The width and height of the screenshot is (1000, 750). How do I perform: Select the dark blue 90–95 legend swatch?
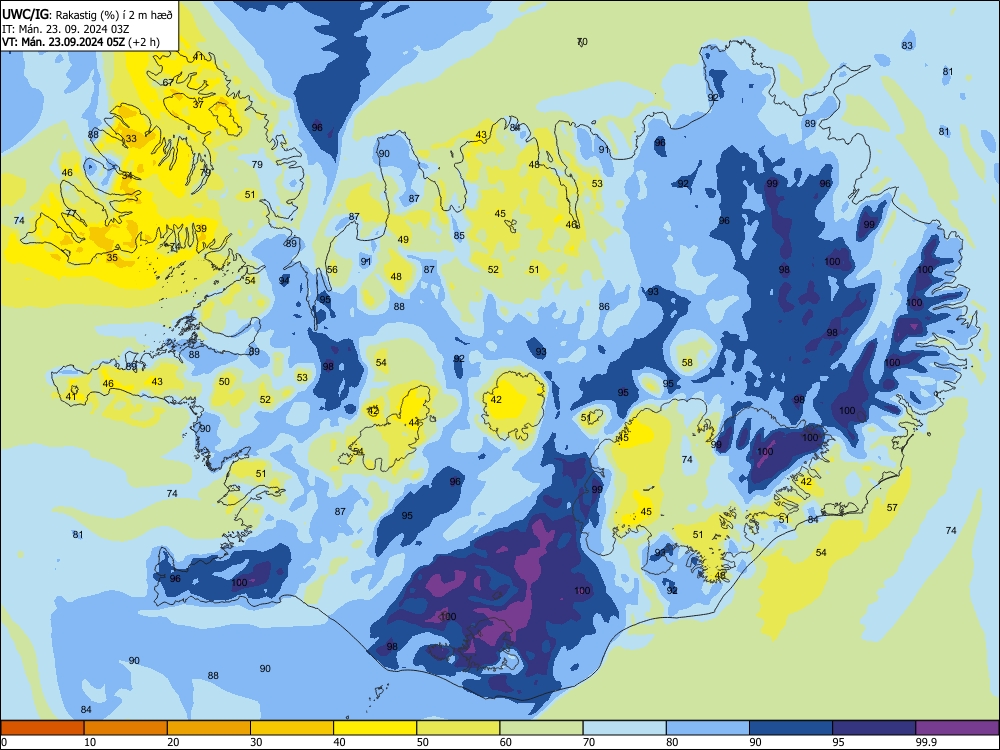791,728
